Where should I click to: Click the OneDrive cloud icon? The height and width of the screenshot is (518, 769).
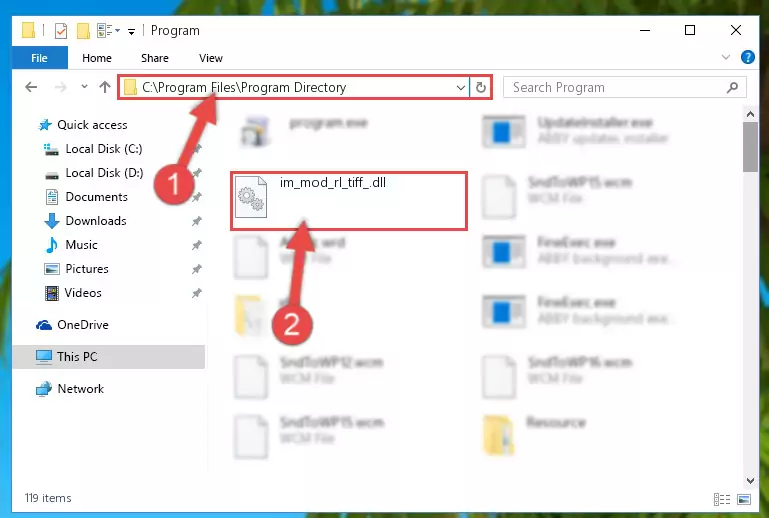44,325
